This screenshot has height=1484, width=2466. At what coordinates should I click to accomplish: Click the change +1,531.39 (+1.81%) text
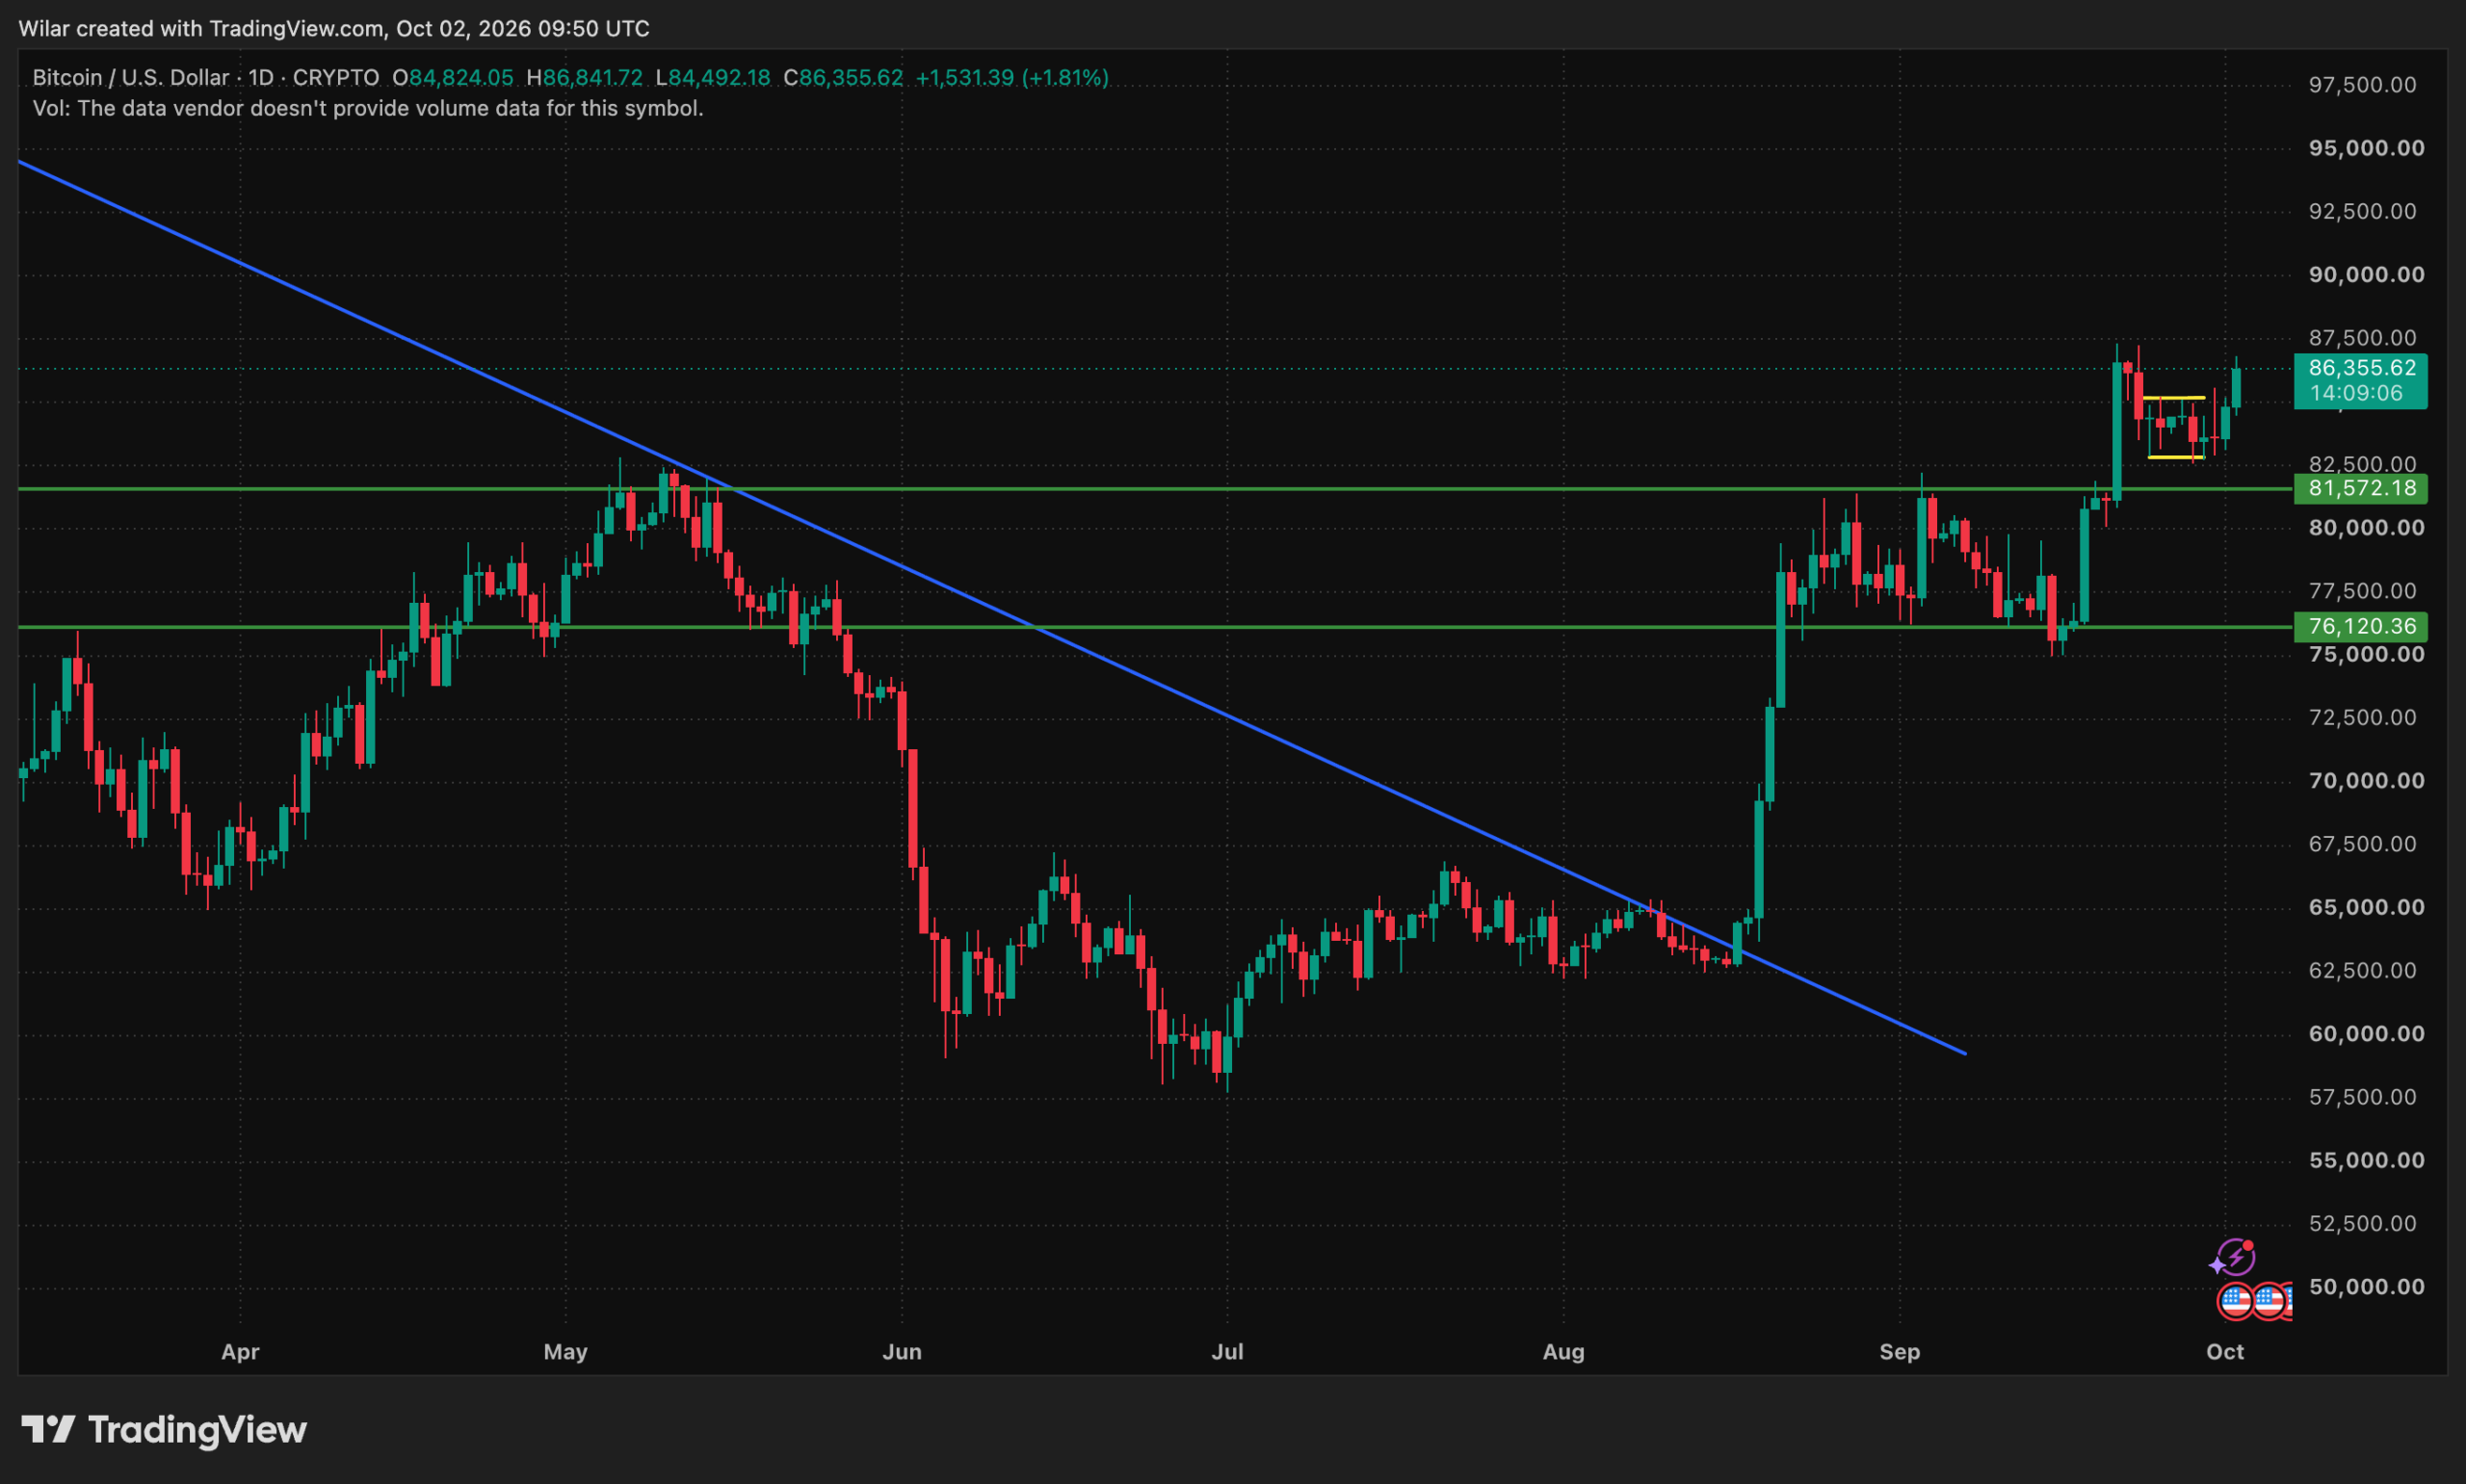point(1012,78)
